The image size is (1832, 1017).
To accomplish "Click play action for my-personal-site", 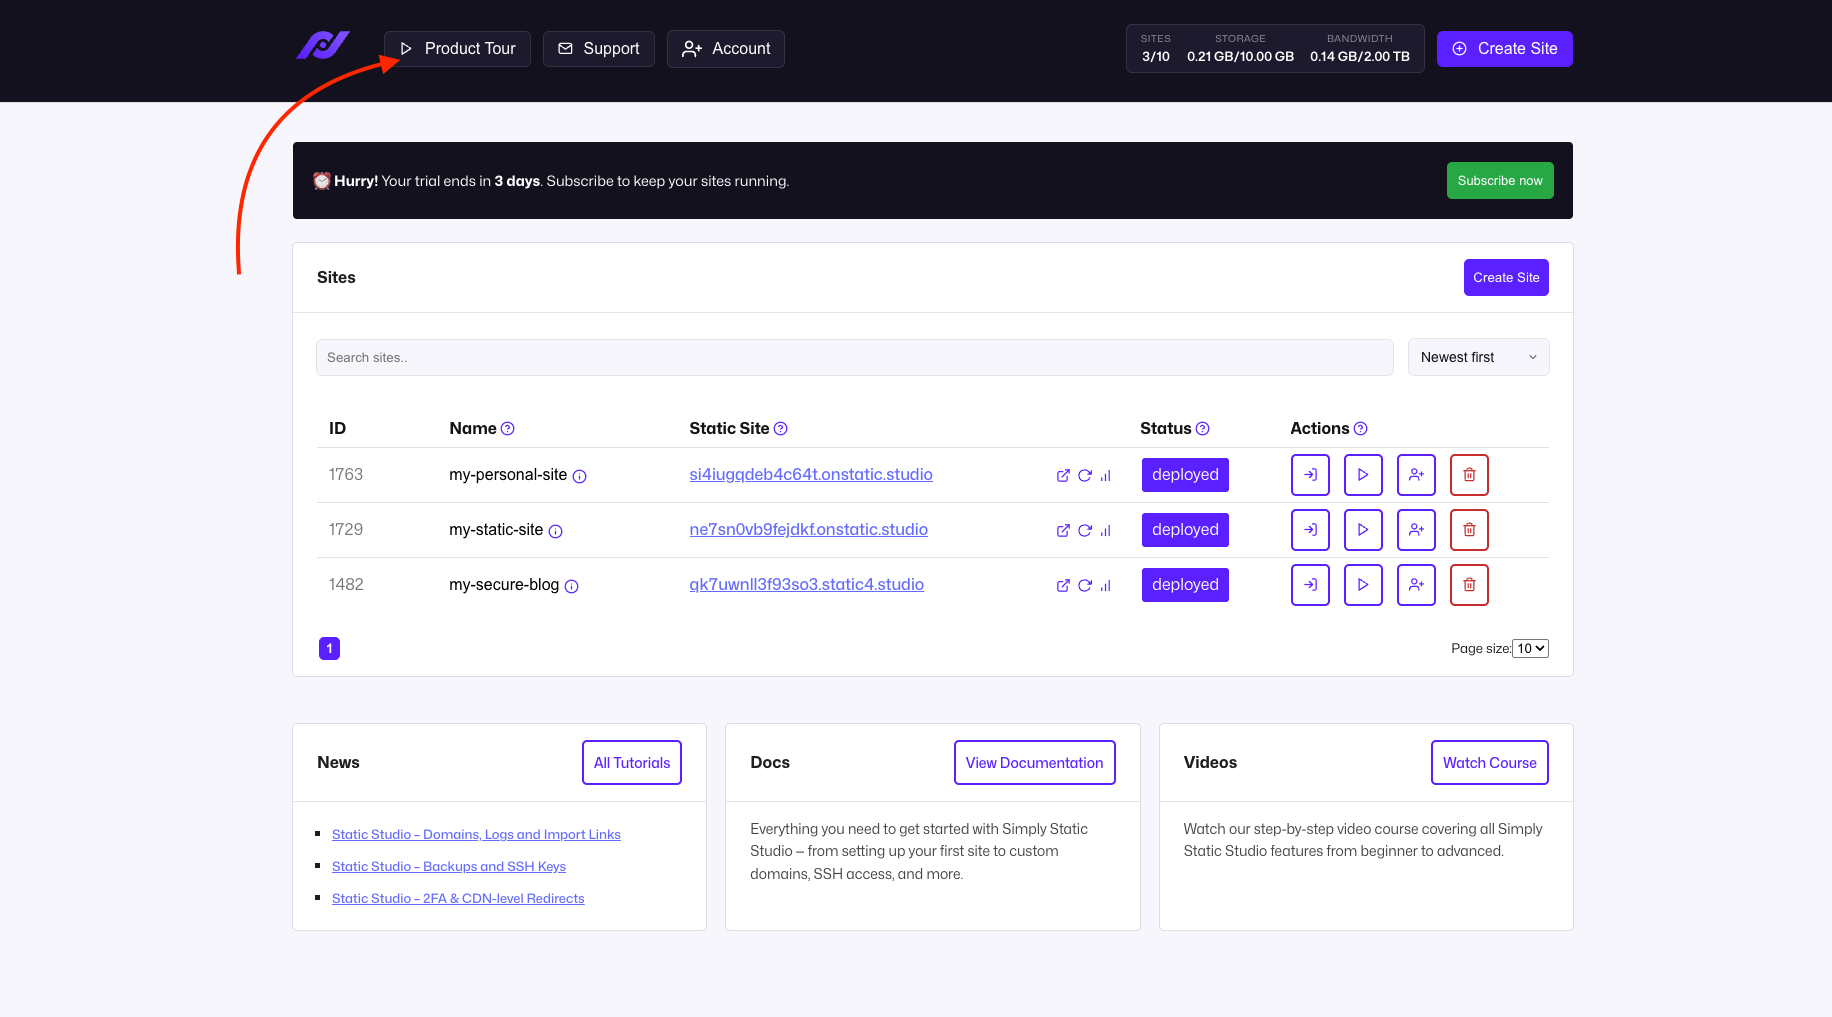I will click(x=1363, y=475).
